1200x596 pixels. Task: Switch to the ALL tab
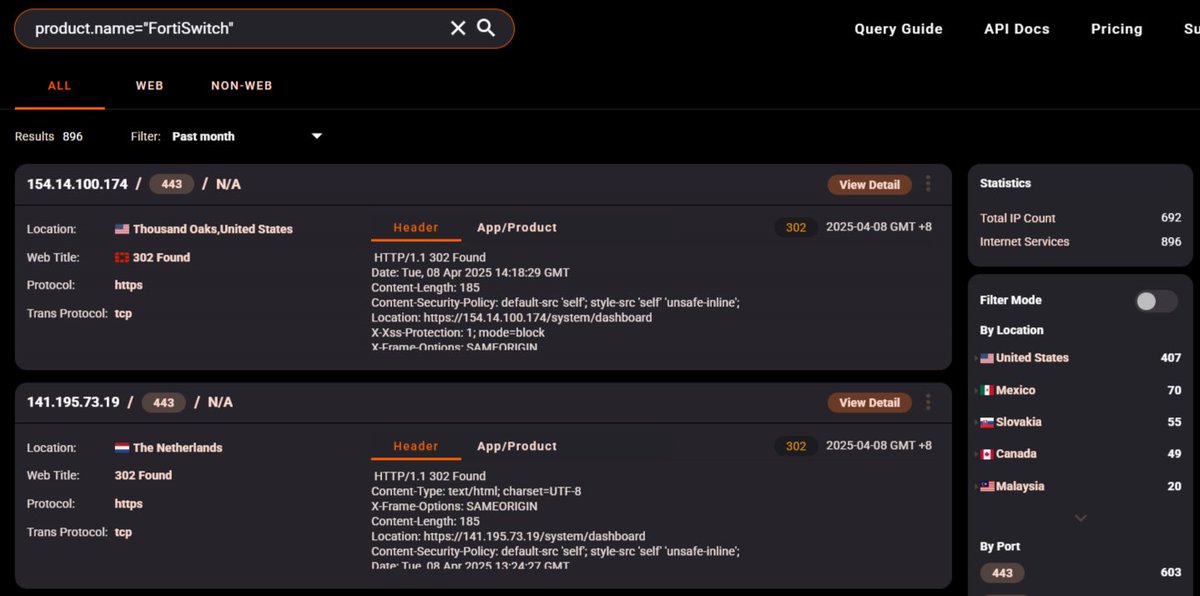pyautogui.click(x=60, y=86)
